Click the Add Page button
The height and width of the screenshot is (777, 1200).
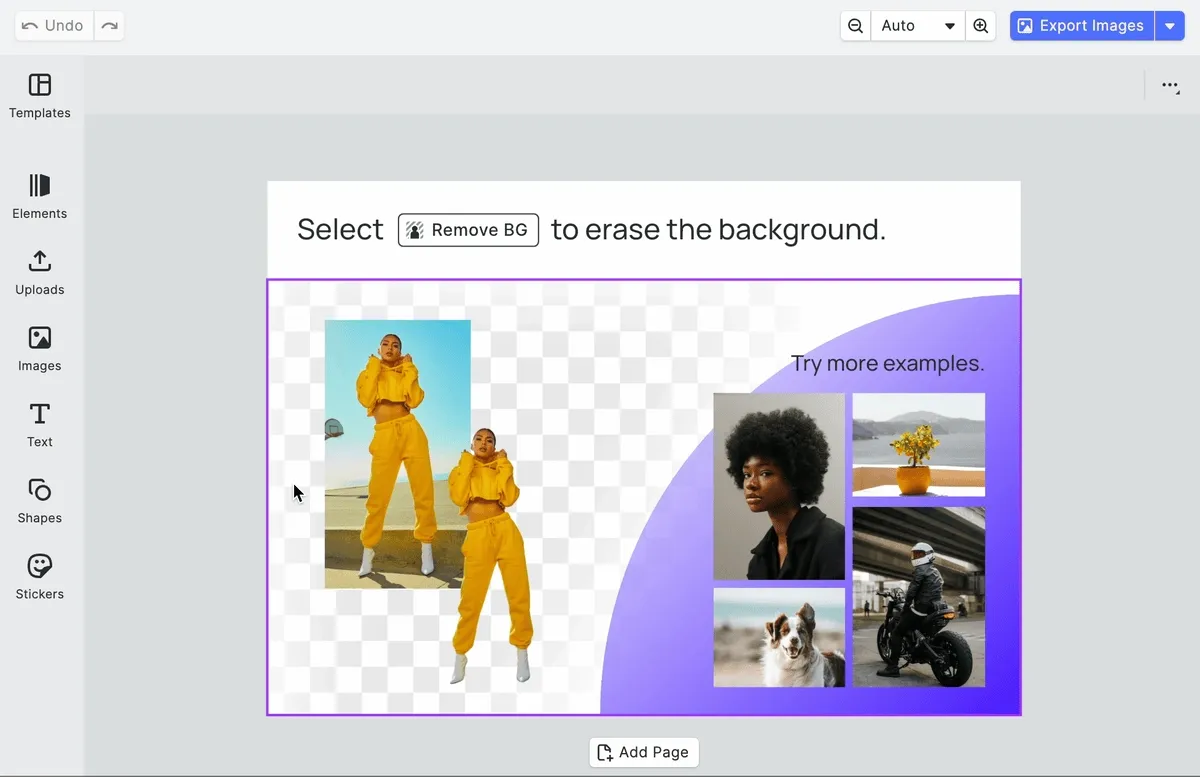point(644,752)
